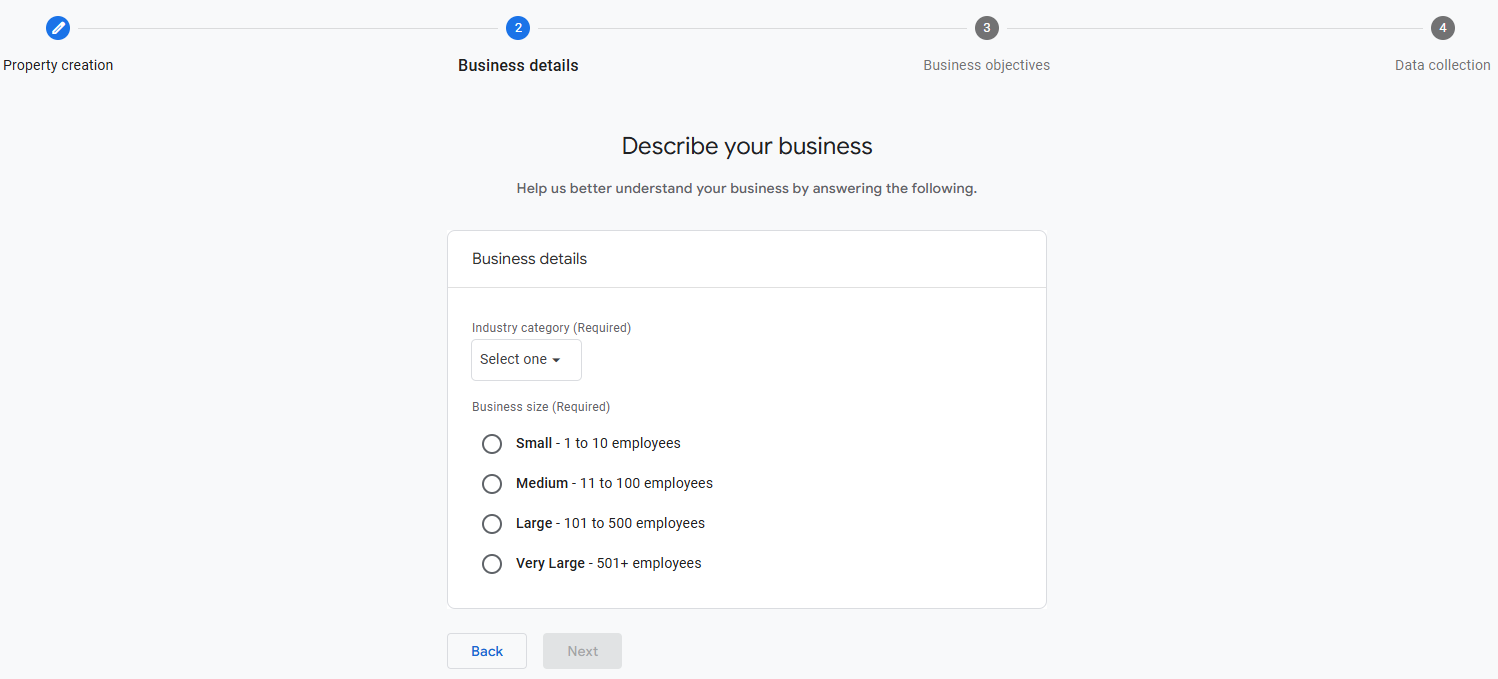1498x679 pixels.
Task: Click the Back button
Action: pos(487,651)
